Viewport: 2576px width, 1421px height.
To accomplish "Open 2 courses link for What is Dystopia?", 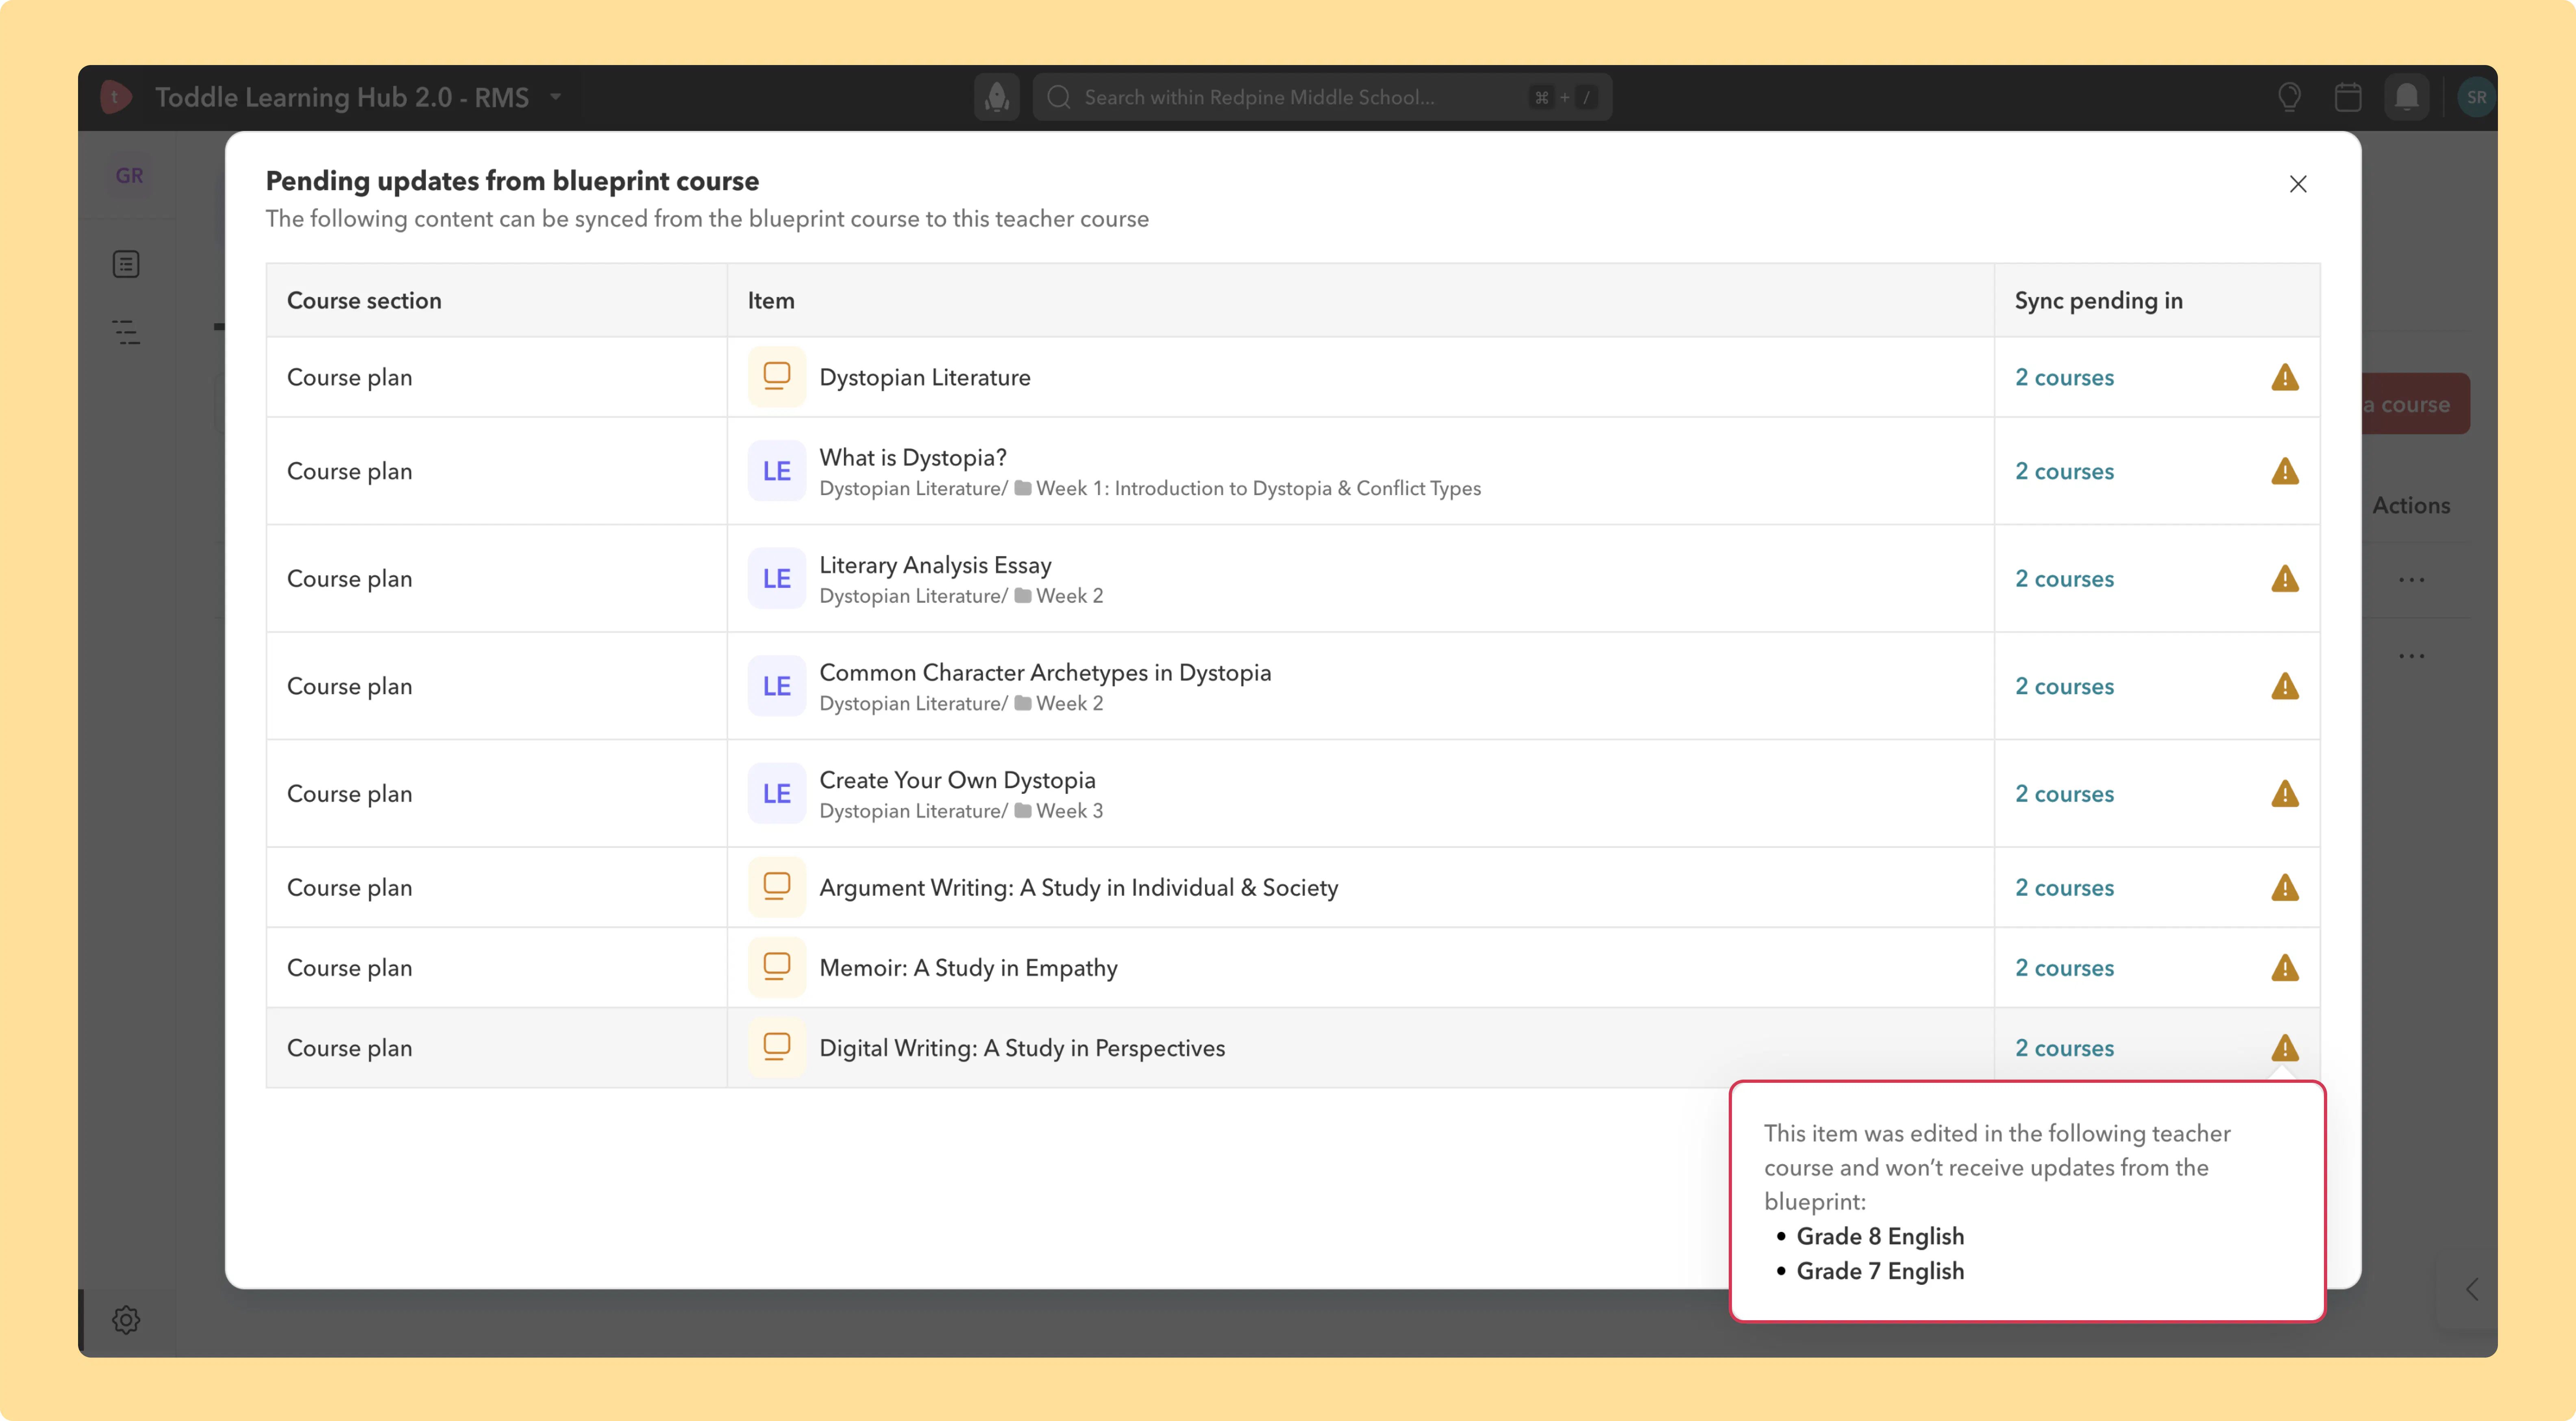I will [x=2064, y=472].
